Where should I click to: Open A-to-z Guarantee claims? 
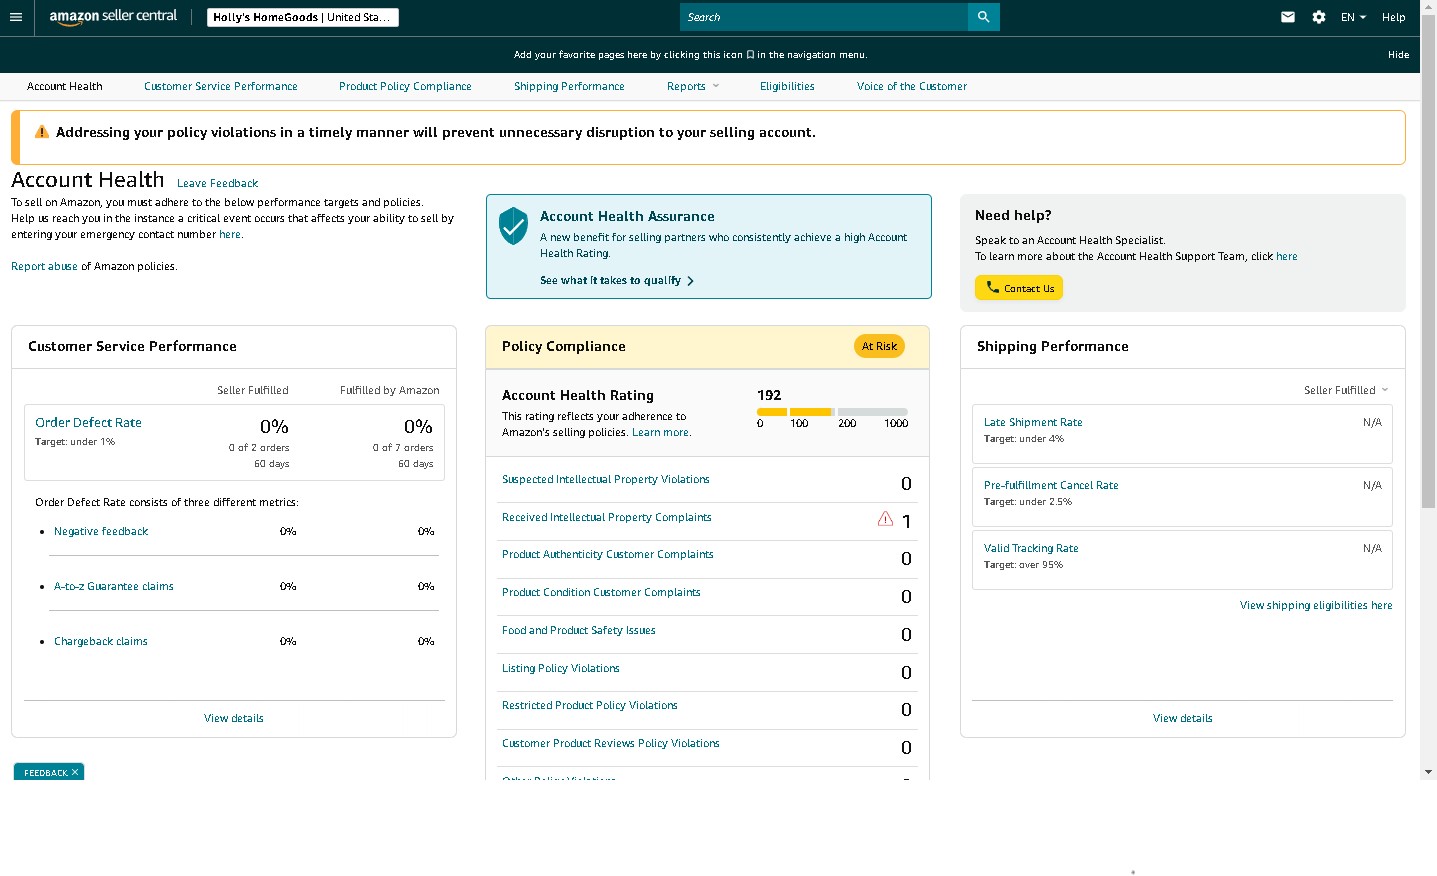click(x=114, y=587)
